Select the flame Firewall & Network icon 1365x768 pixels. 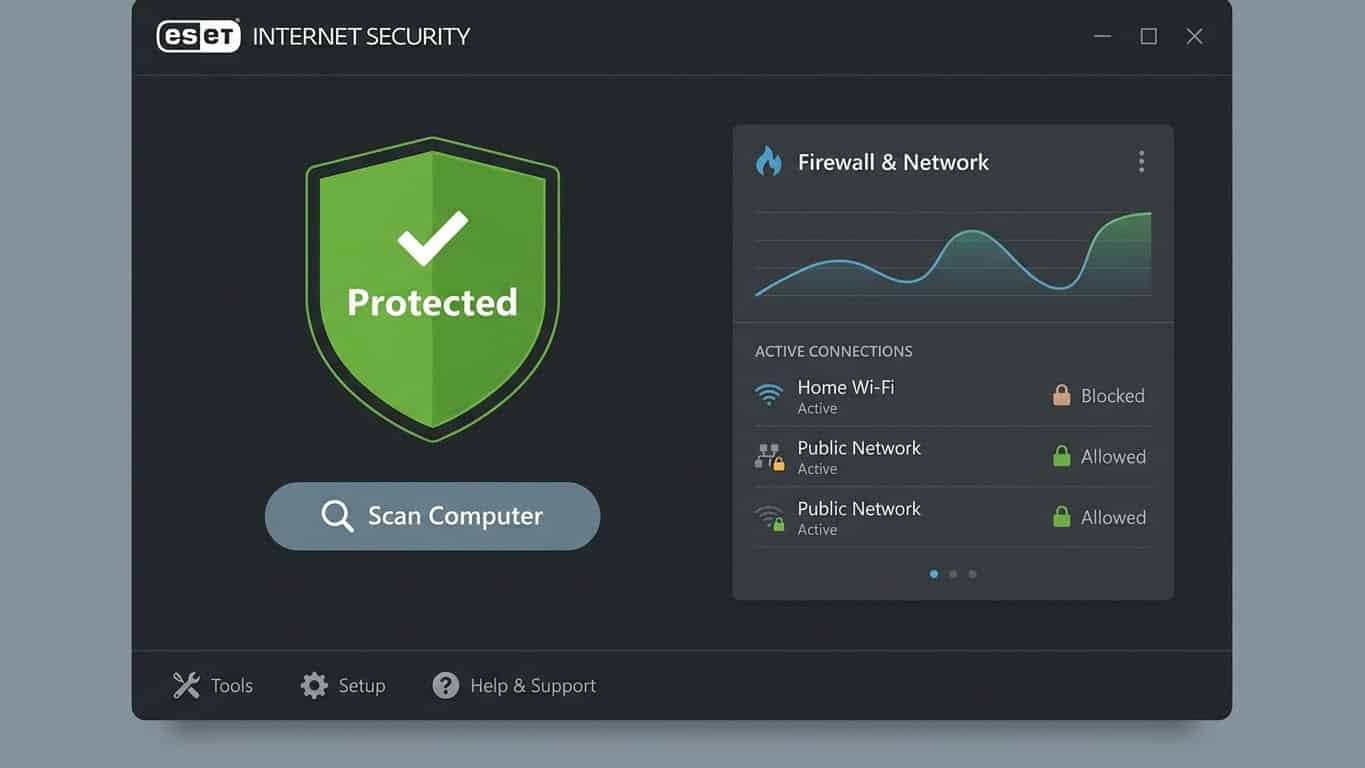click(x=768, y=161)
